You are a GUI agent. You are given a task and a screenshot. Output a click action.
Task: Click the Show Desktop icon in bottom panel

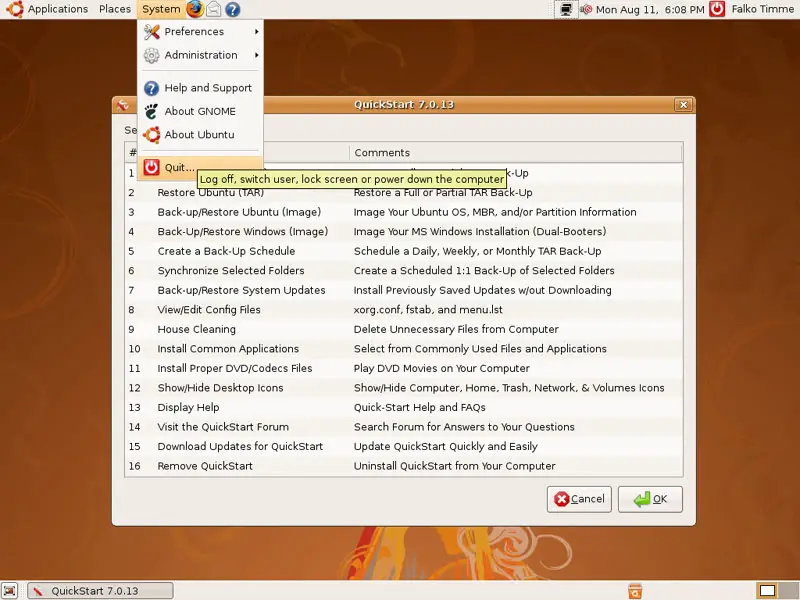(9, 590)
